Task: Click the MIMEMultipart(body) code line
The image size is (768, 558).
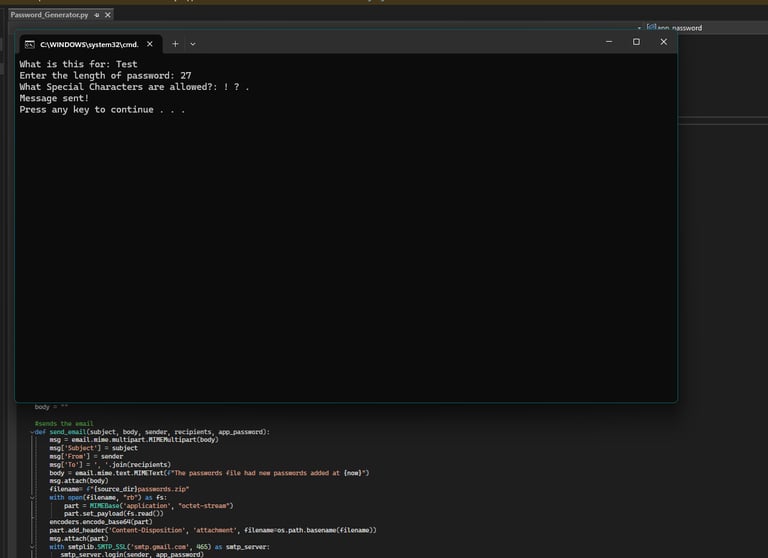Action: tap(134, 440)
